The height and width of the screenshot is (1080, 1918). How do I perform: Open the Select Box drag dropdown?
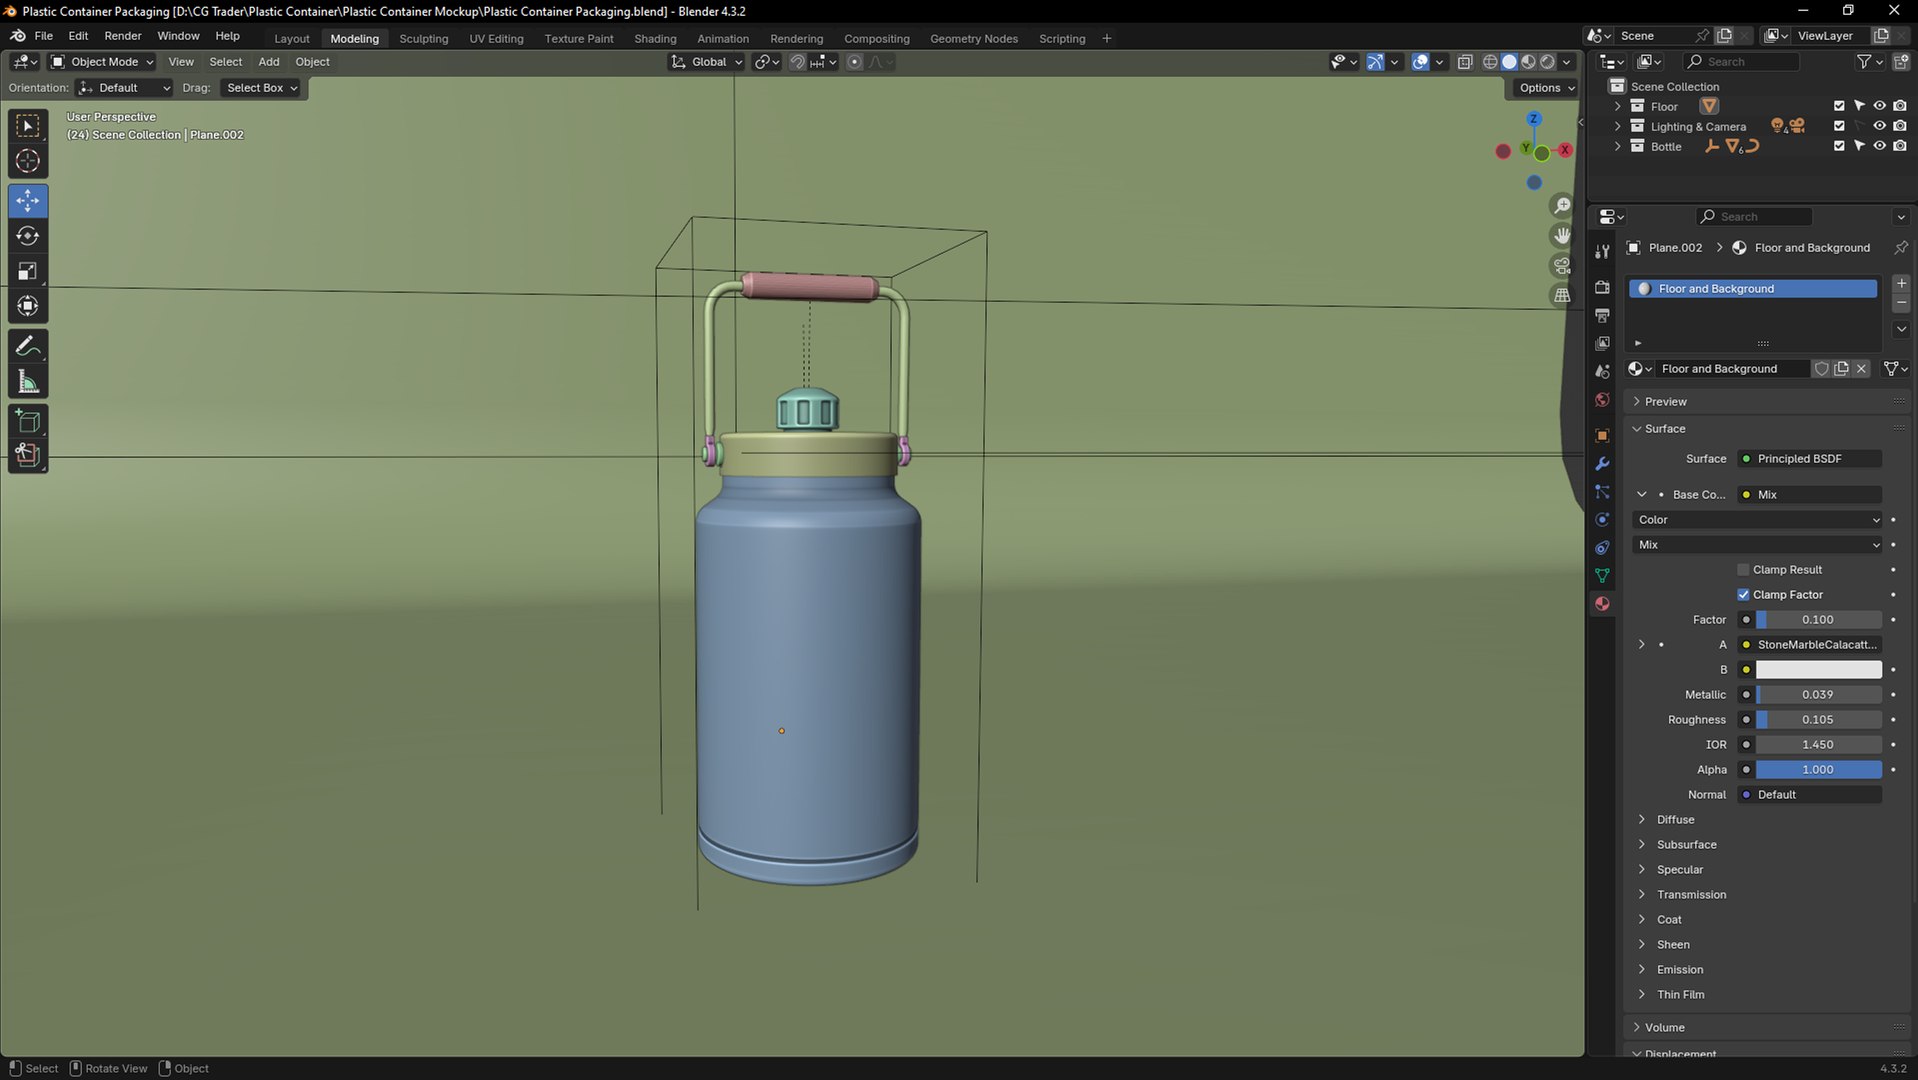[262, 88]
